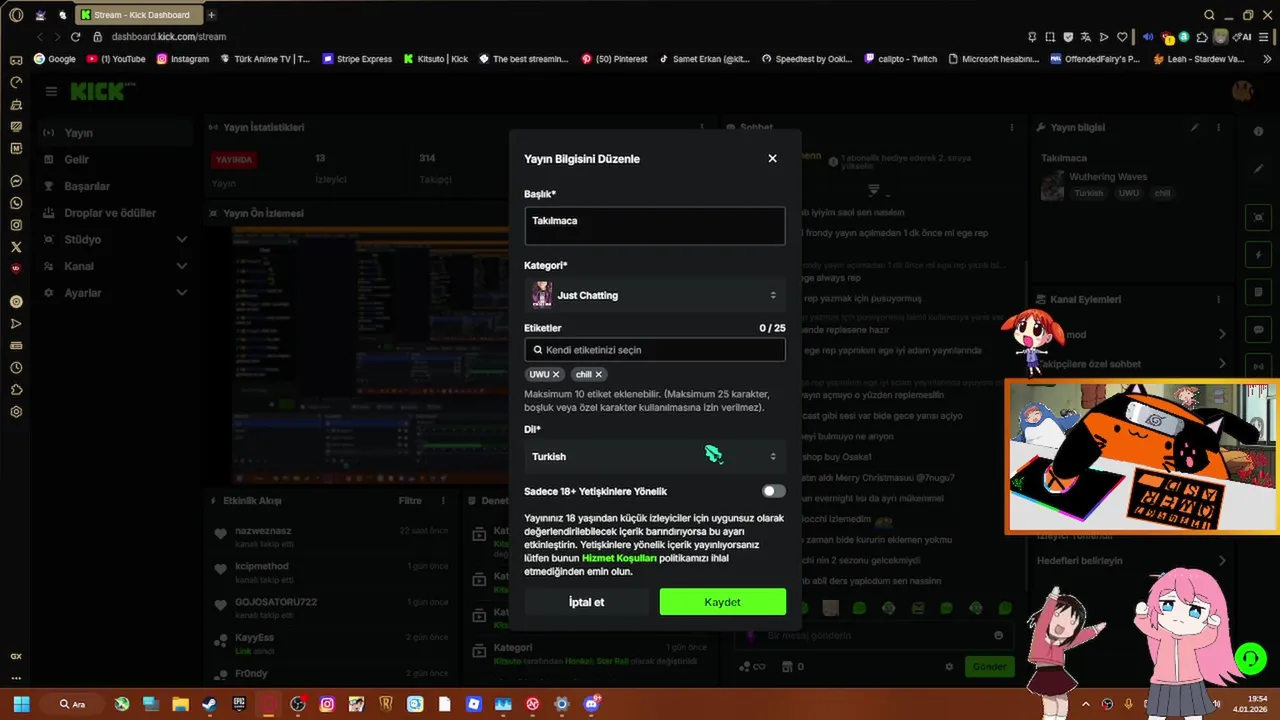Click the KICK logo
Viewport: 1280px width, 720px height.
[x=96, y=92]
